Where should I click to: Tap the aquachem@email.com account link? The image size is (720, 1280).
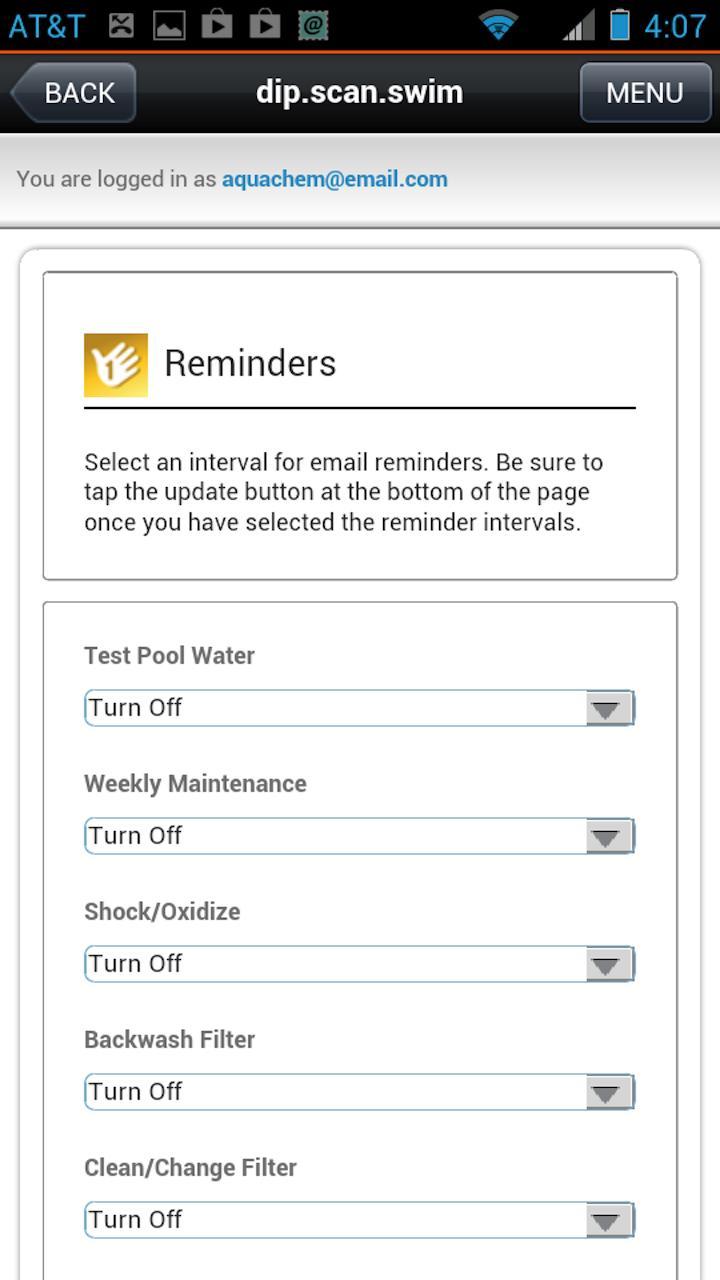click(x=335, y=180)
